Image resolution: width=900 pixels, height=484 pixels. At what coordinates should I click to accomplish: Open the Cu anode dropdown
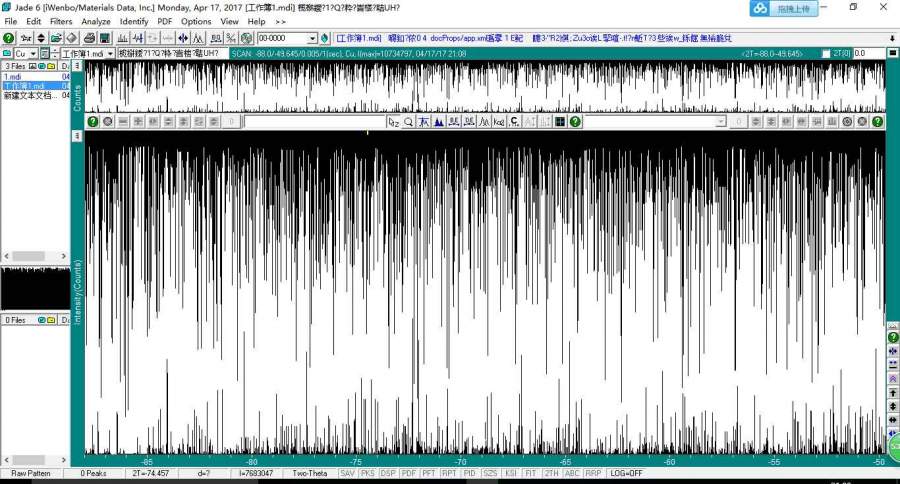click(x=33, y=53)
